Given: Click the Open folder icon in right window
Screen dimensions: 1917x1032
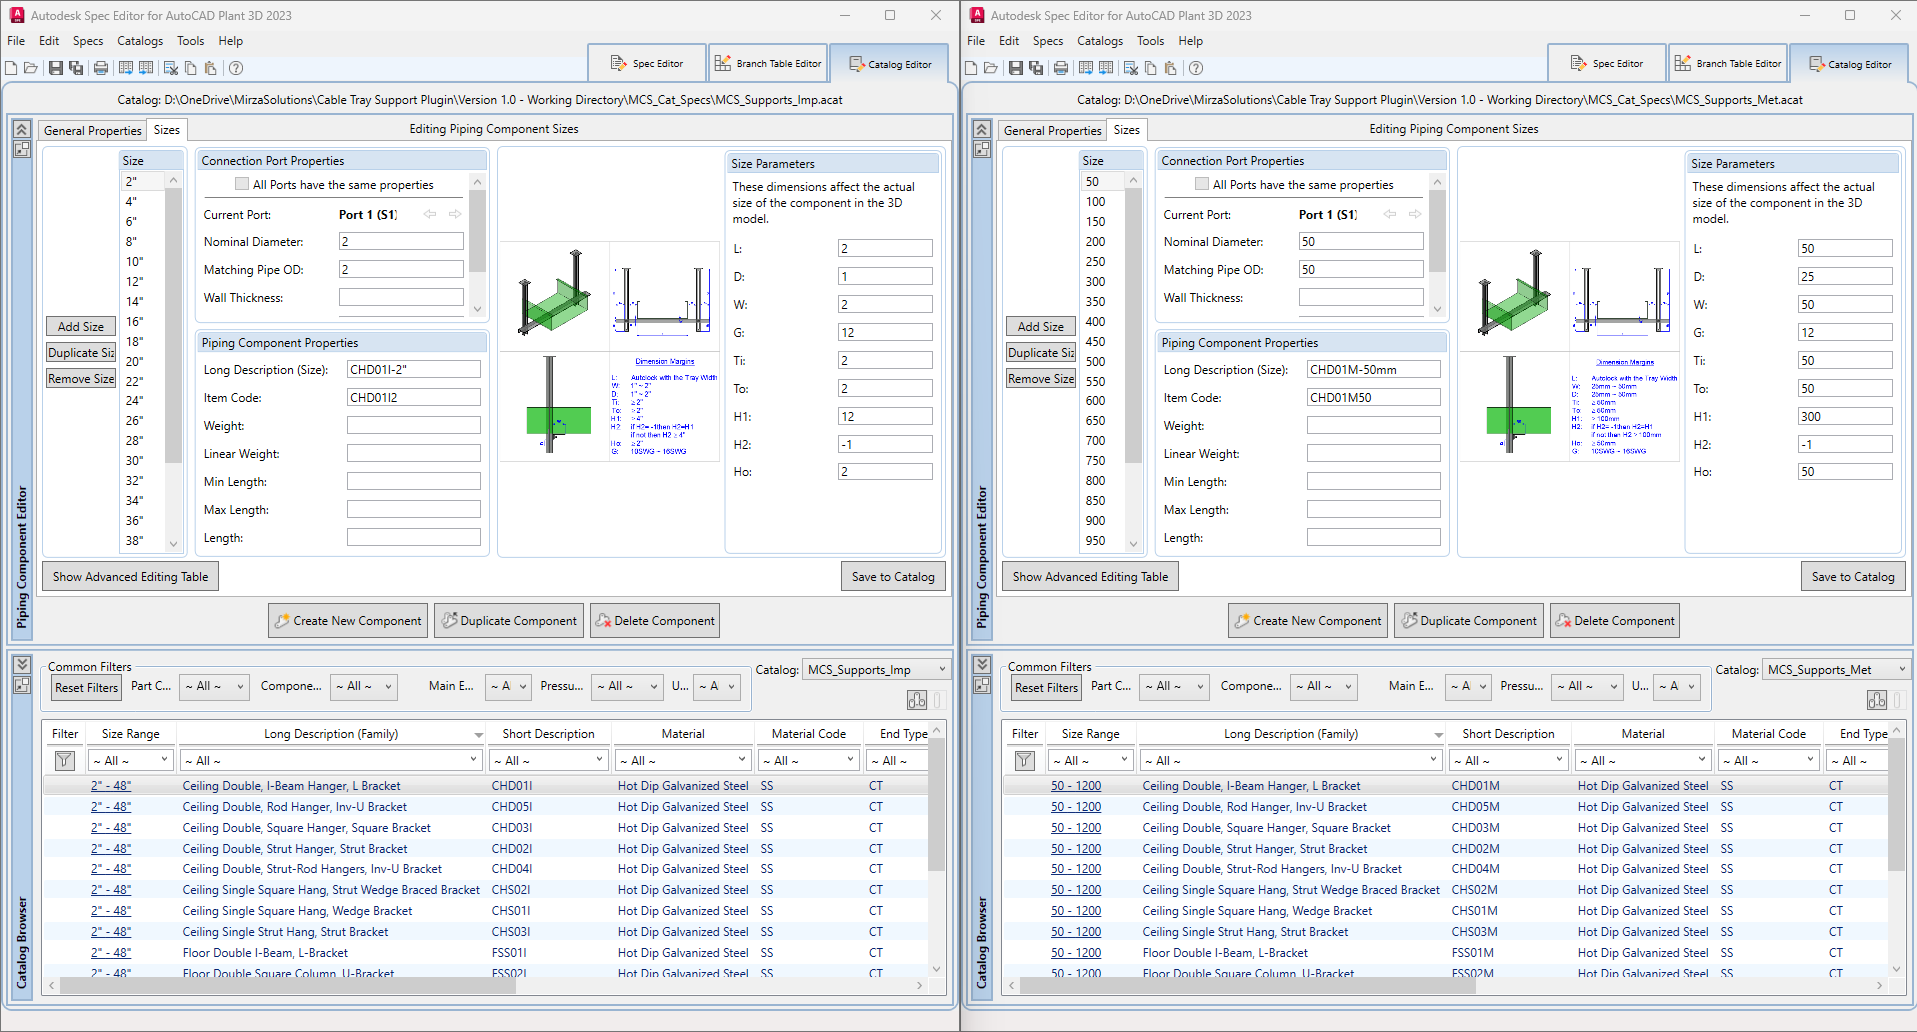Looking at the screenshot, I should pyautogui.click(x=991, y=68).
